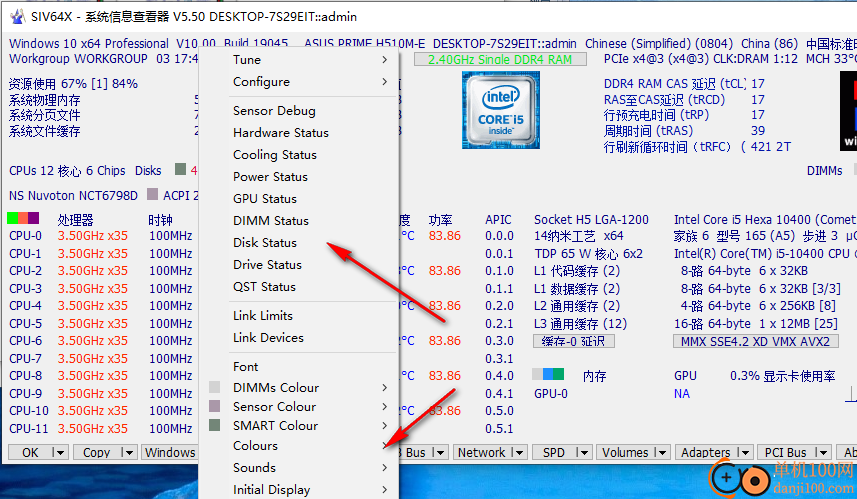The image size is (857, 499).
Task: Click the DIMMs label
Action: pos(825,171)
